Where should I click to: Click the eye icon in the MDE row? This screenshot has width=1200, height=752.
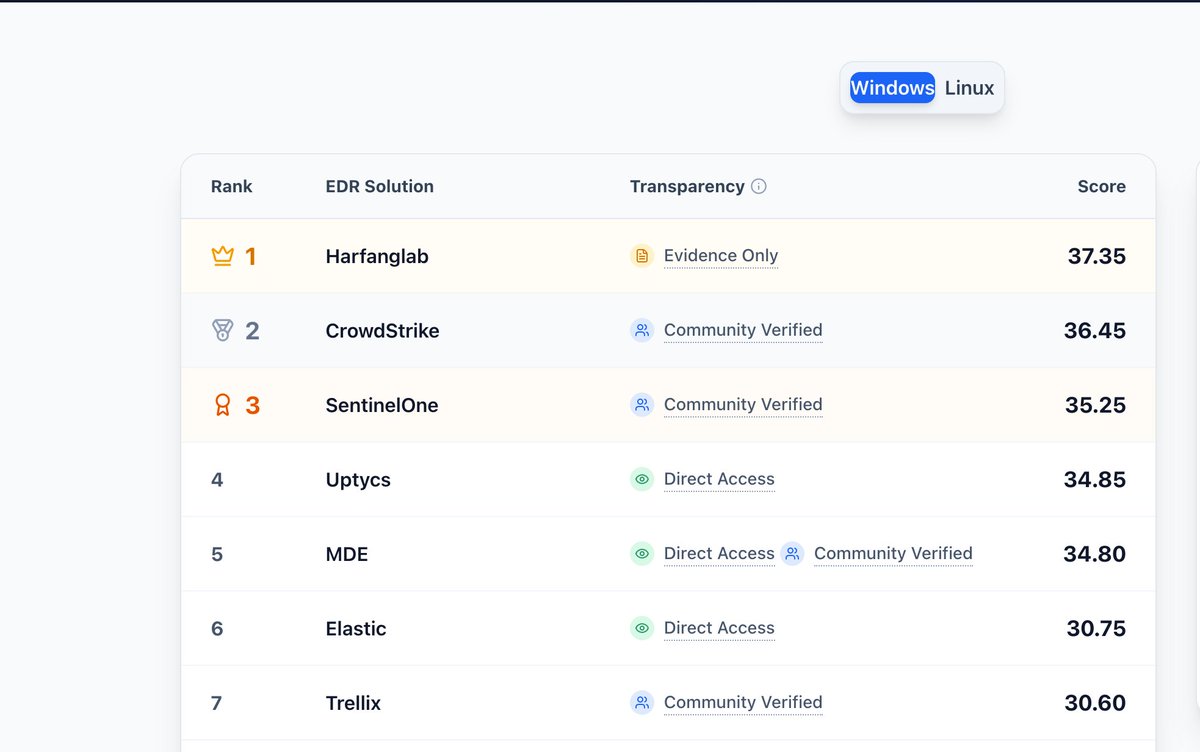click(642, 553)
